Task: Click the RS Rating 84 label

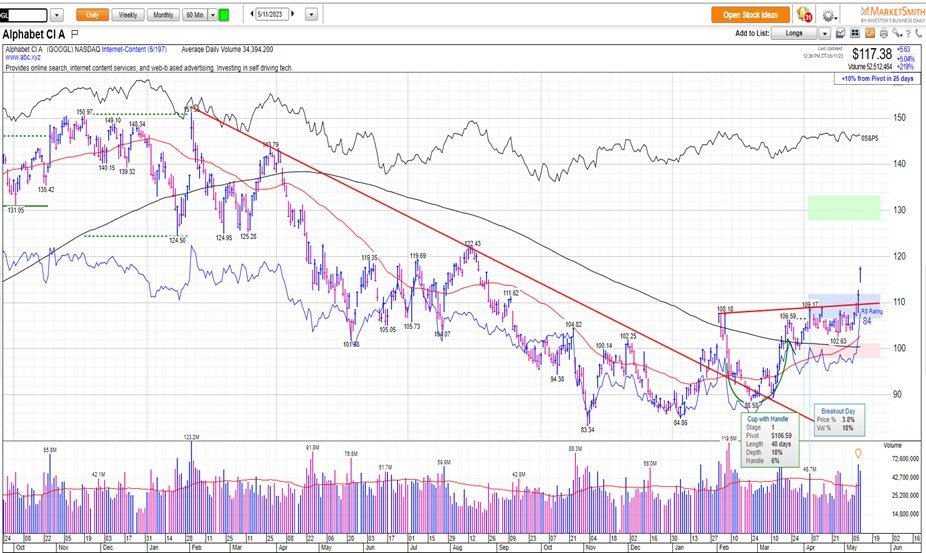Action: pos(871,317)
